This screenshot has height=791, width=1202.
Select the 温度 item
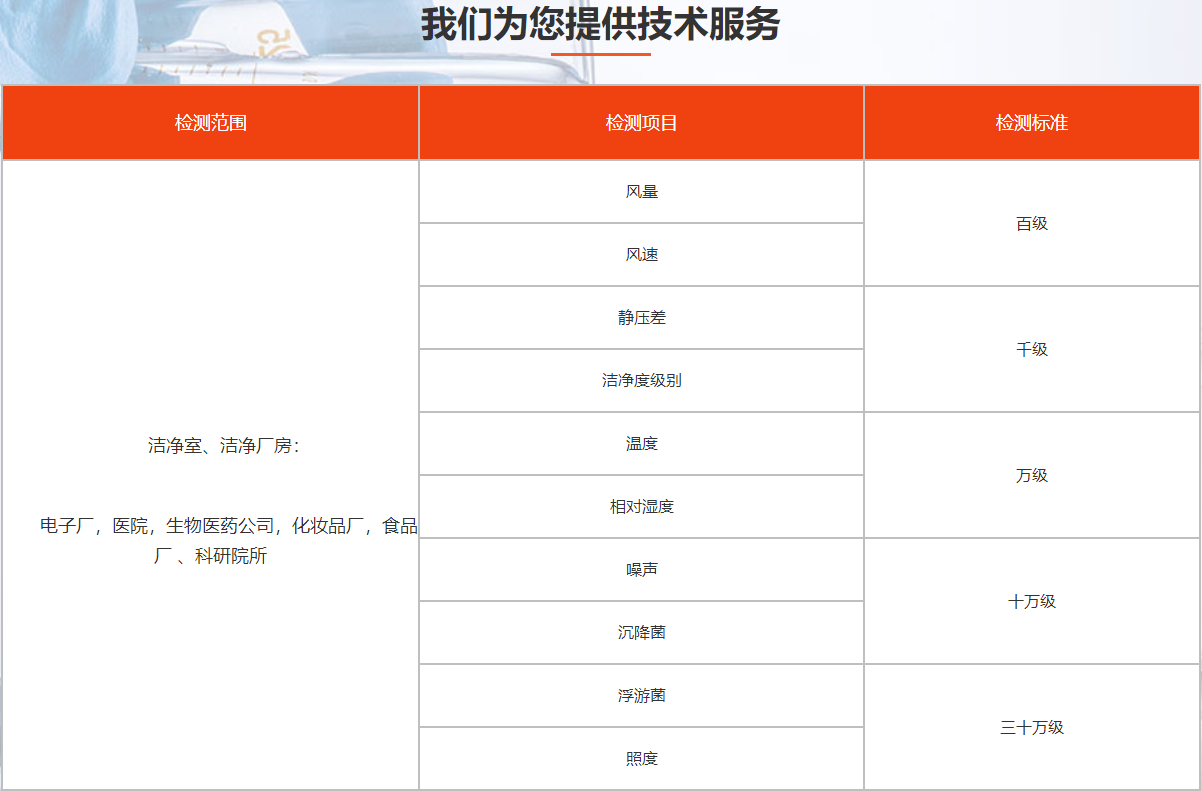641,443
